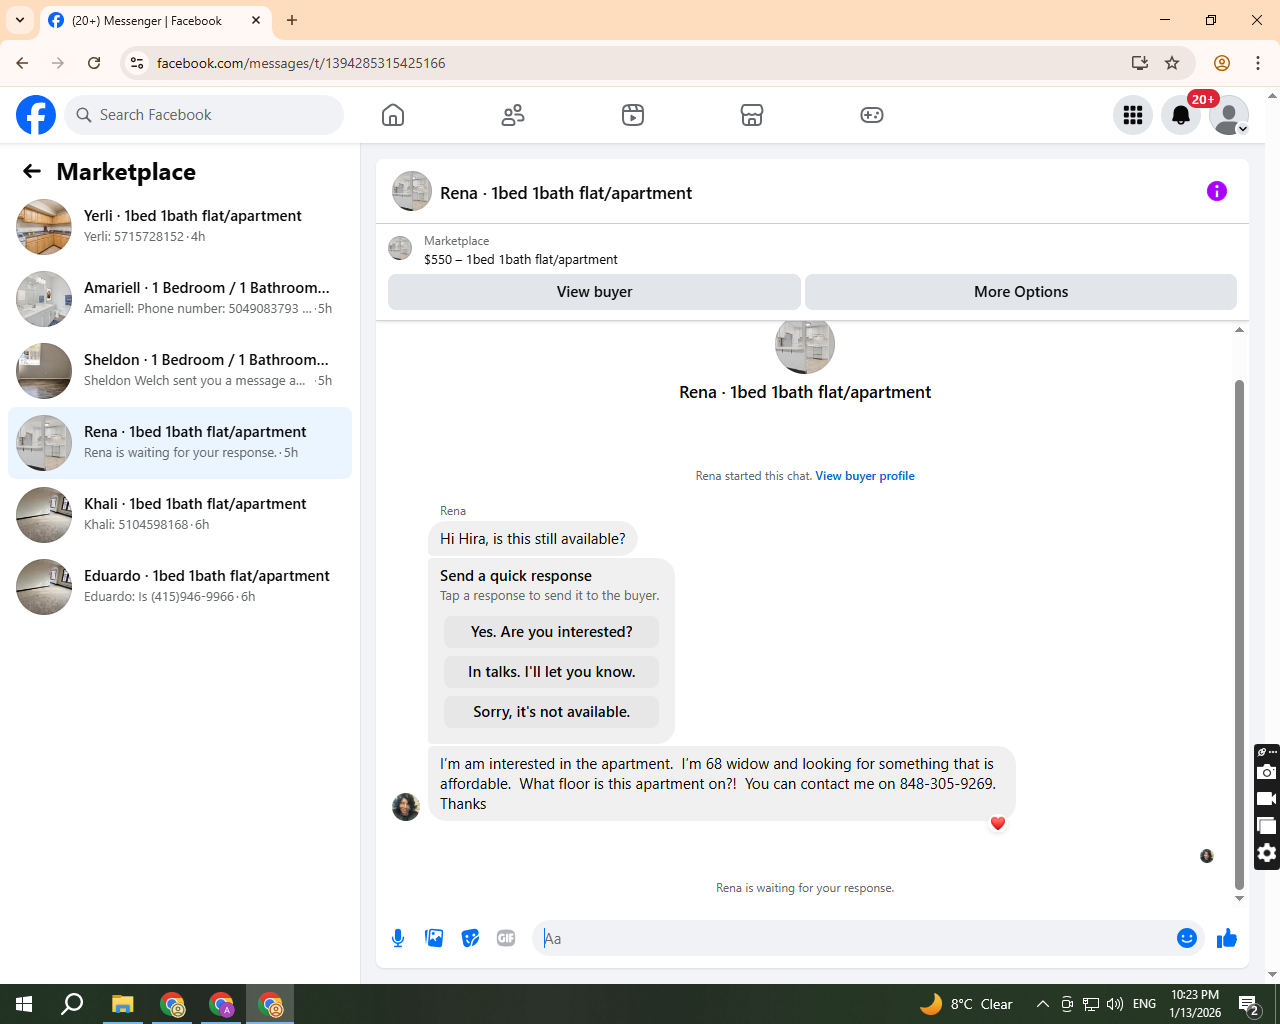Open the View buyer profile link
The image size is (1280, 1024).
(x=865, y=476)
